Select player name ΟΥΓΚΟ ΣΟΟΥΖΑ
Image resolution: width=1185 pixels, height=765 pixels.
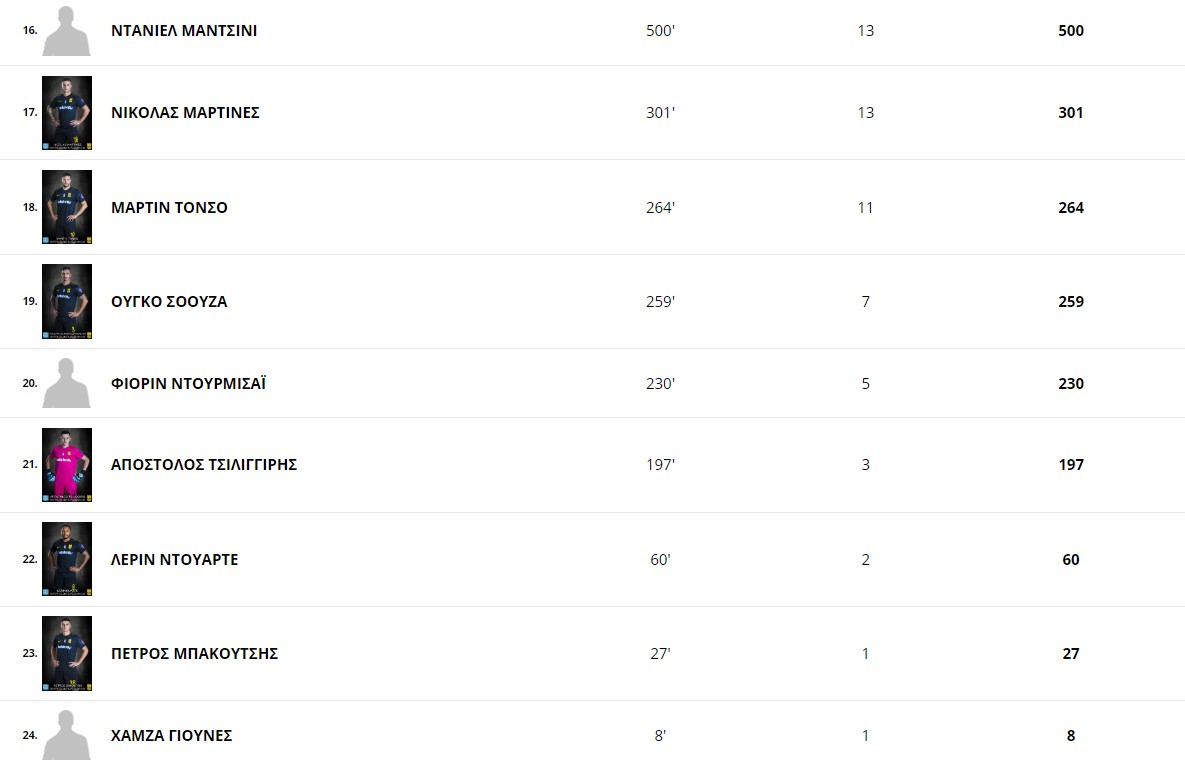[169, 302]
